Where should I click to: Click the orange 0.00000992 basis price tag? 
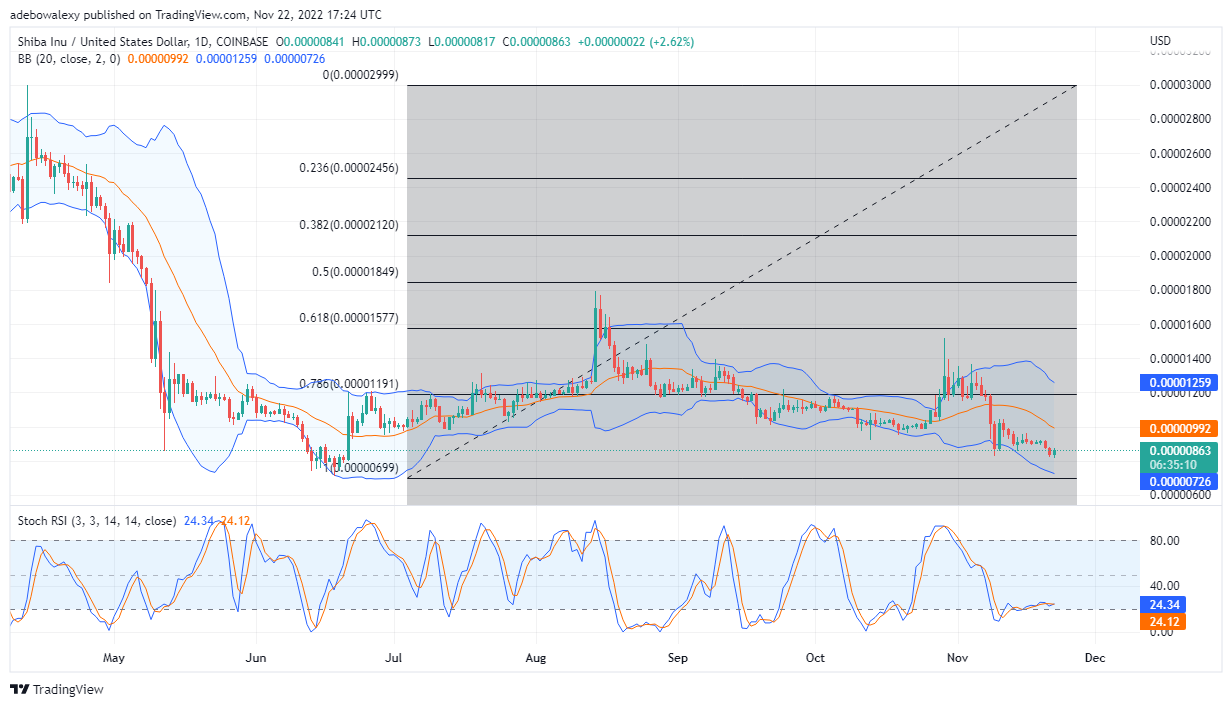click(x=1180, y=428)
